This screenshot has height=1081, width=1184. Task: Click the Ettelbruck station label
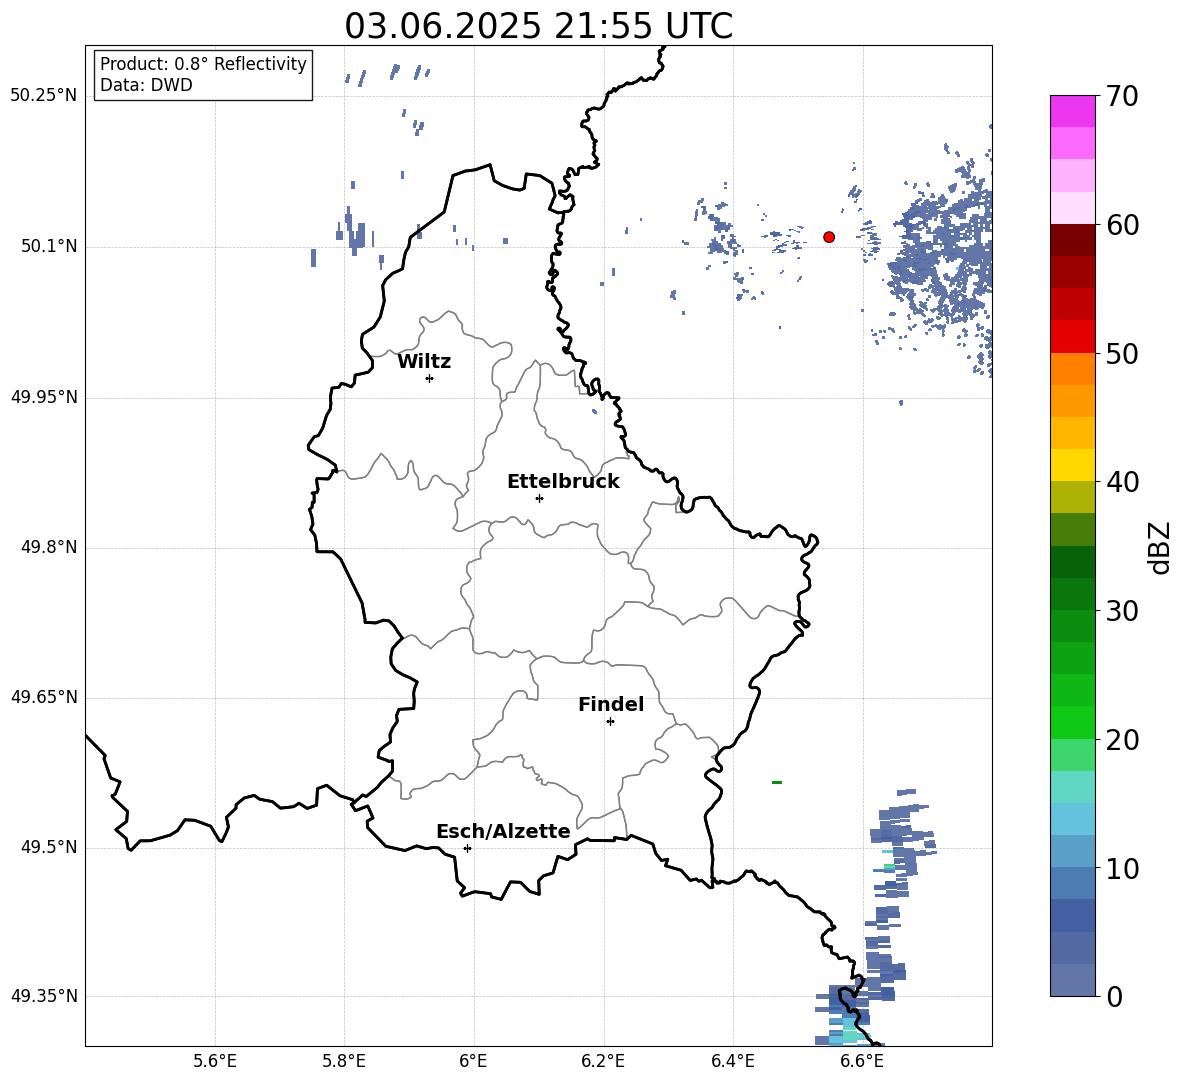point(563,482)
